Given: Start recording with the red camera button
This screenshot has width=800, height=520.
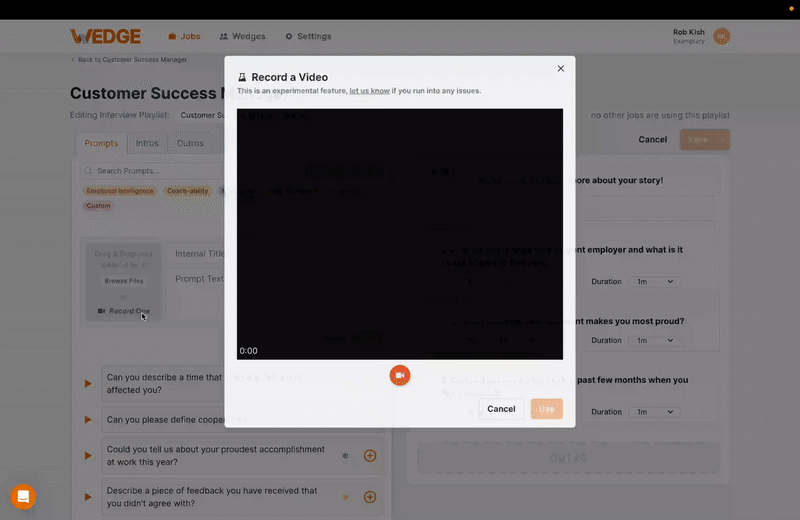Looking at the screenshot, I should point(399,376).
